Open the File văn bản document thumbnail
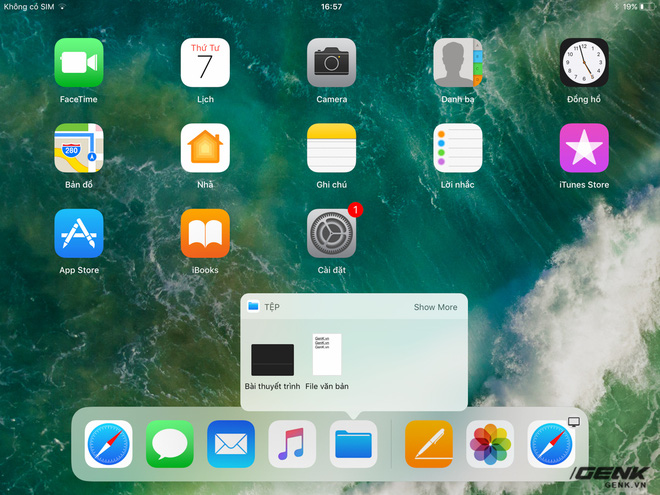Viewport: 660px width, 495px height. (x=327, y=354)
